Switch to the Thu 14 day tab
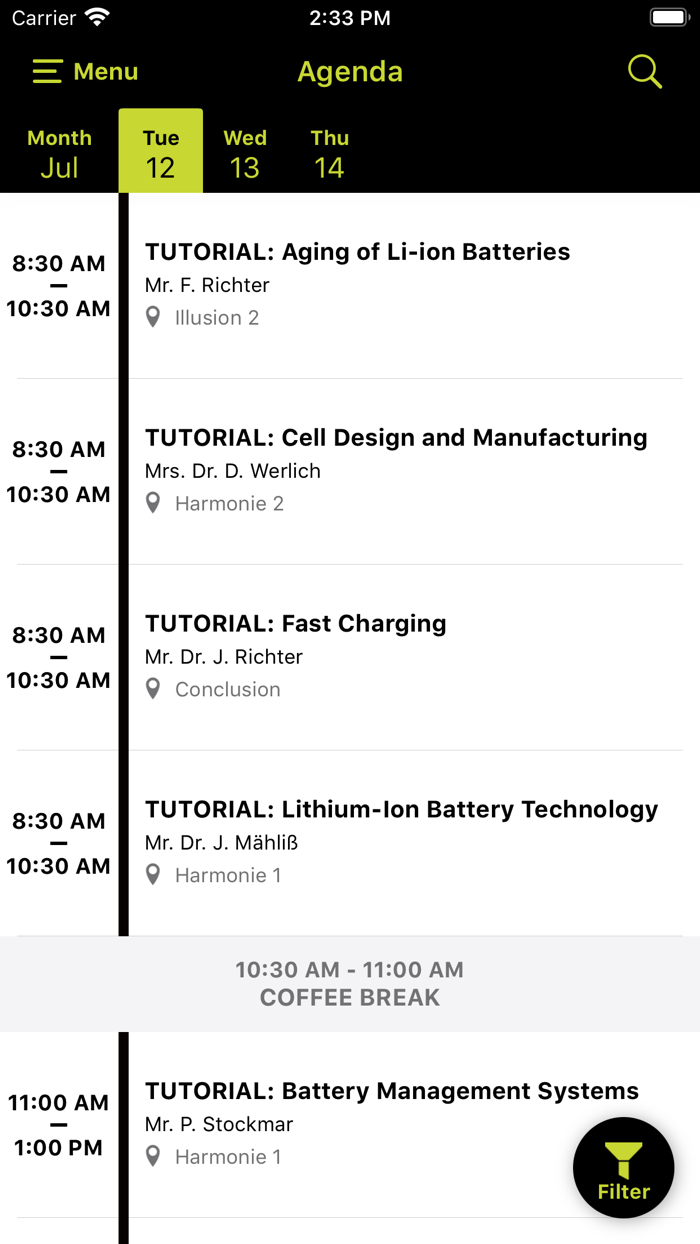This screenshot has width=700, height=1244. [329, 152]
